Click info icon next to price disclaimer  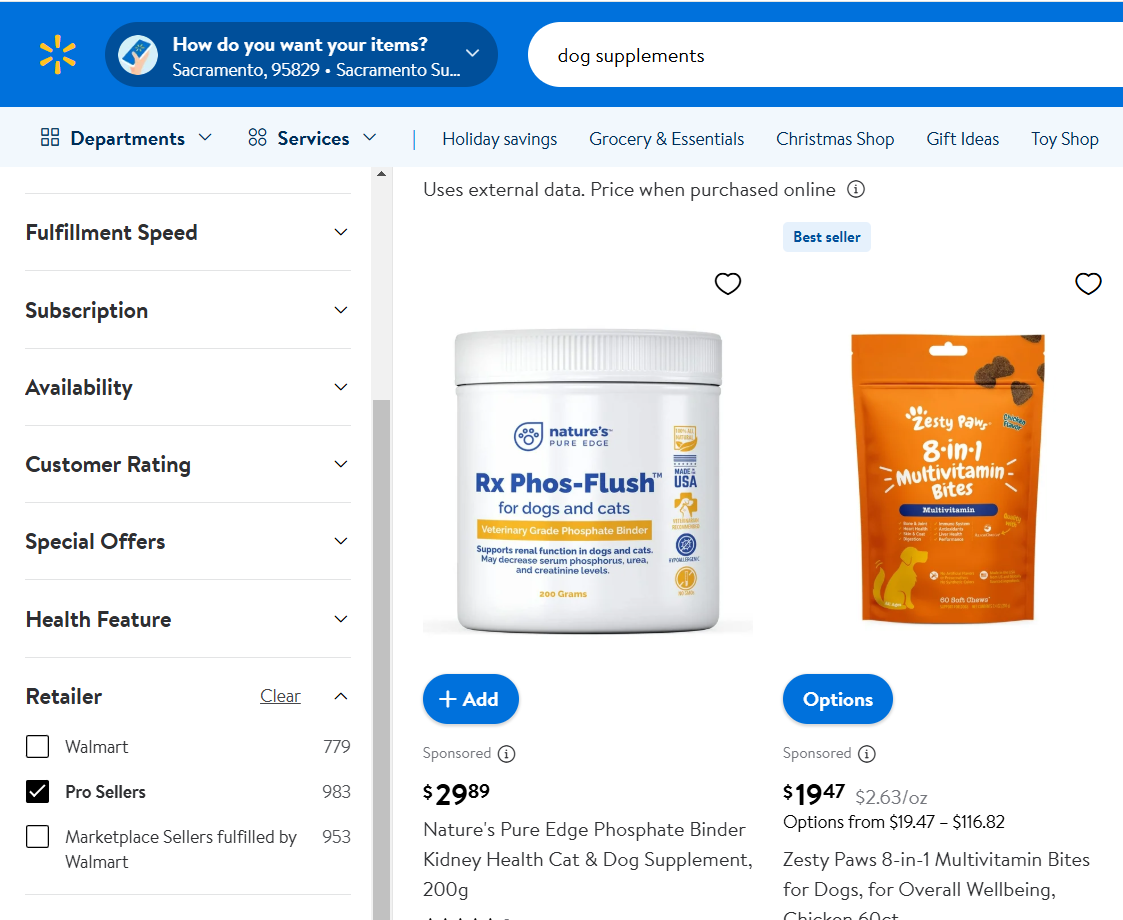[856, 189]
